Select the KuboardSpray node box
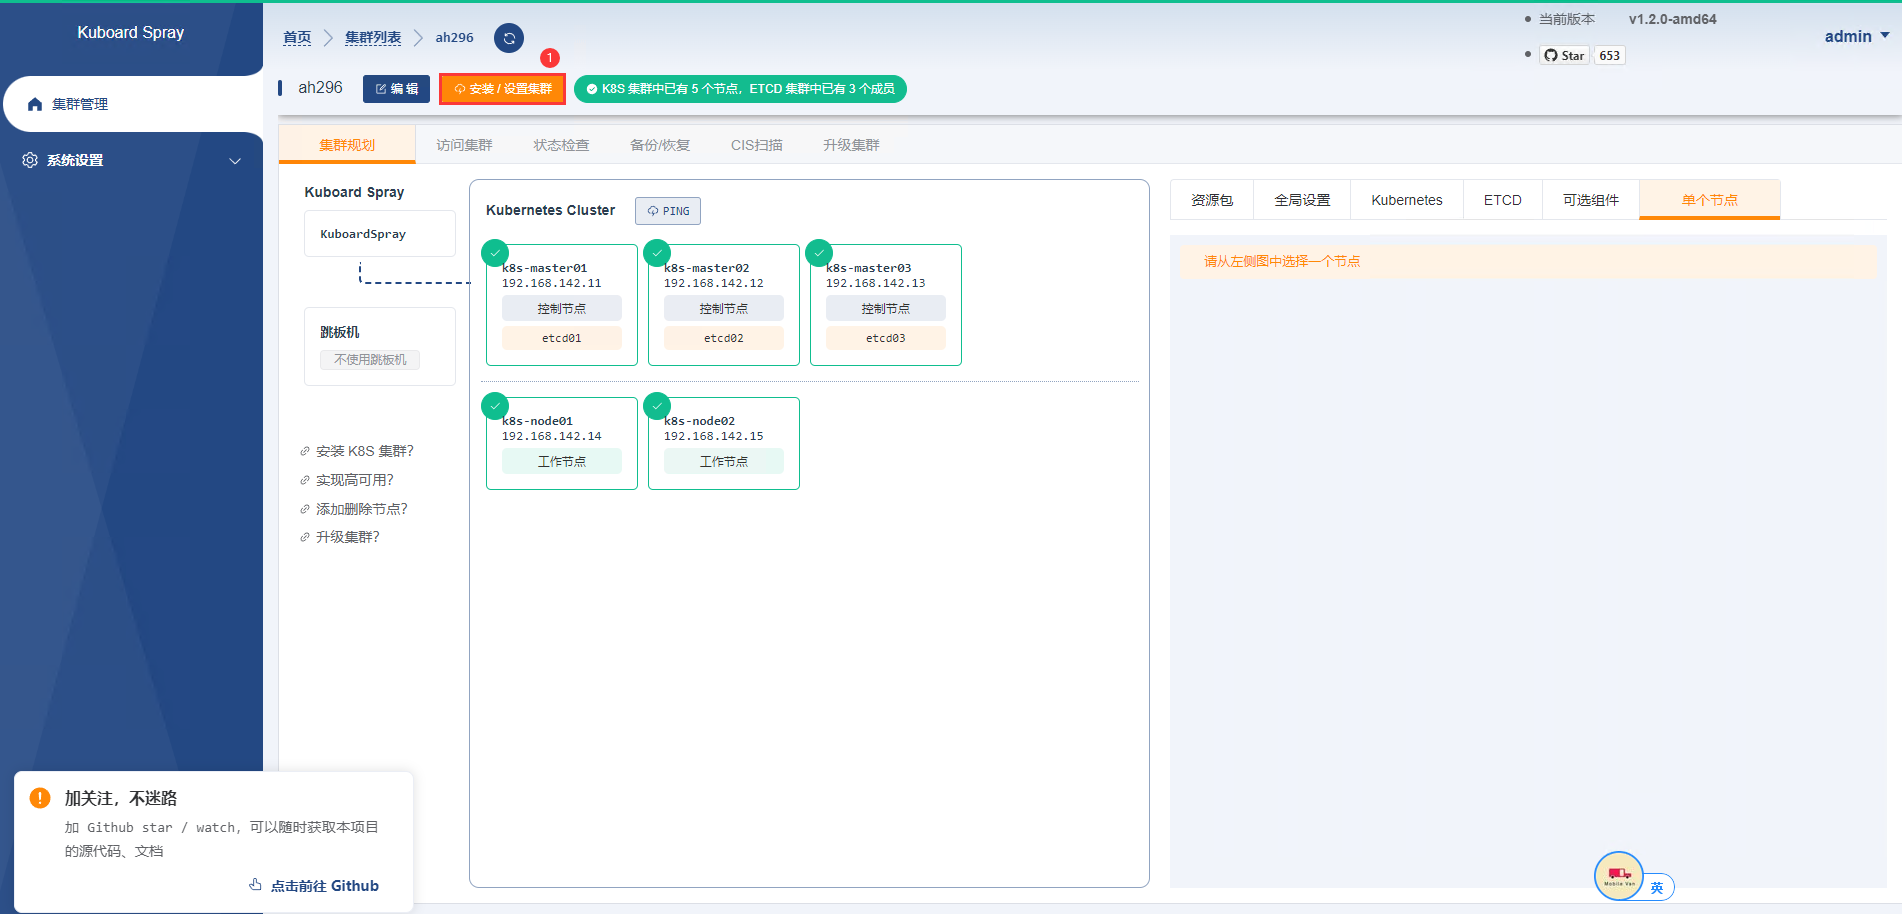The width and height of the screenshot is (1902, 914). click(380, 234)
